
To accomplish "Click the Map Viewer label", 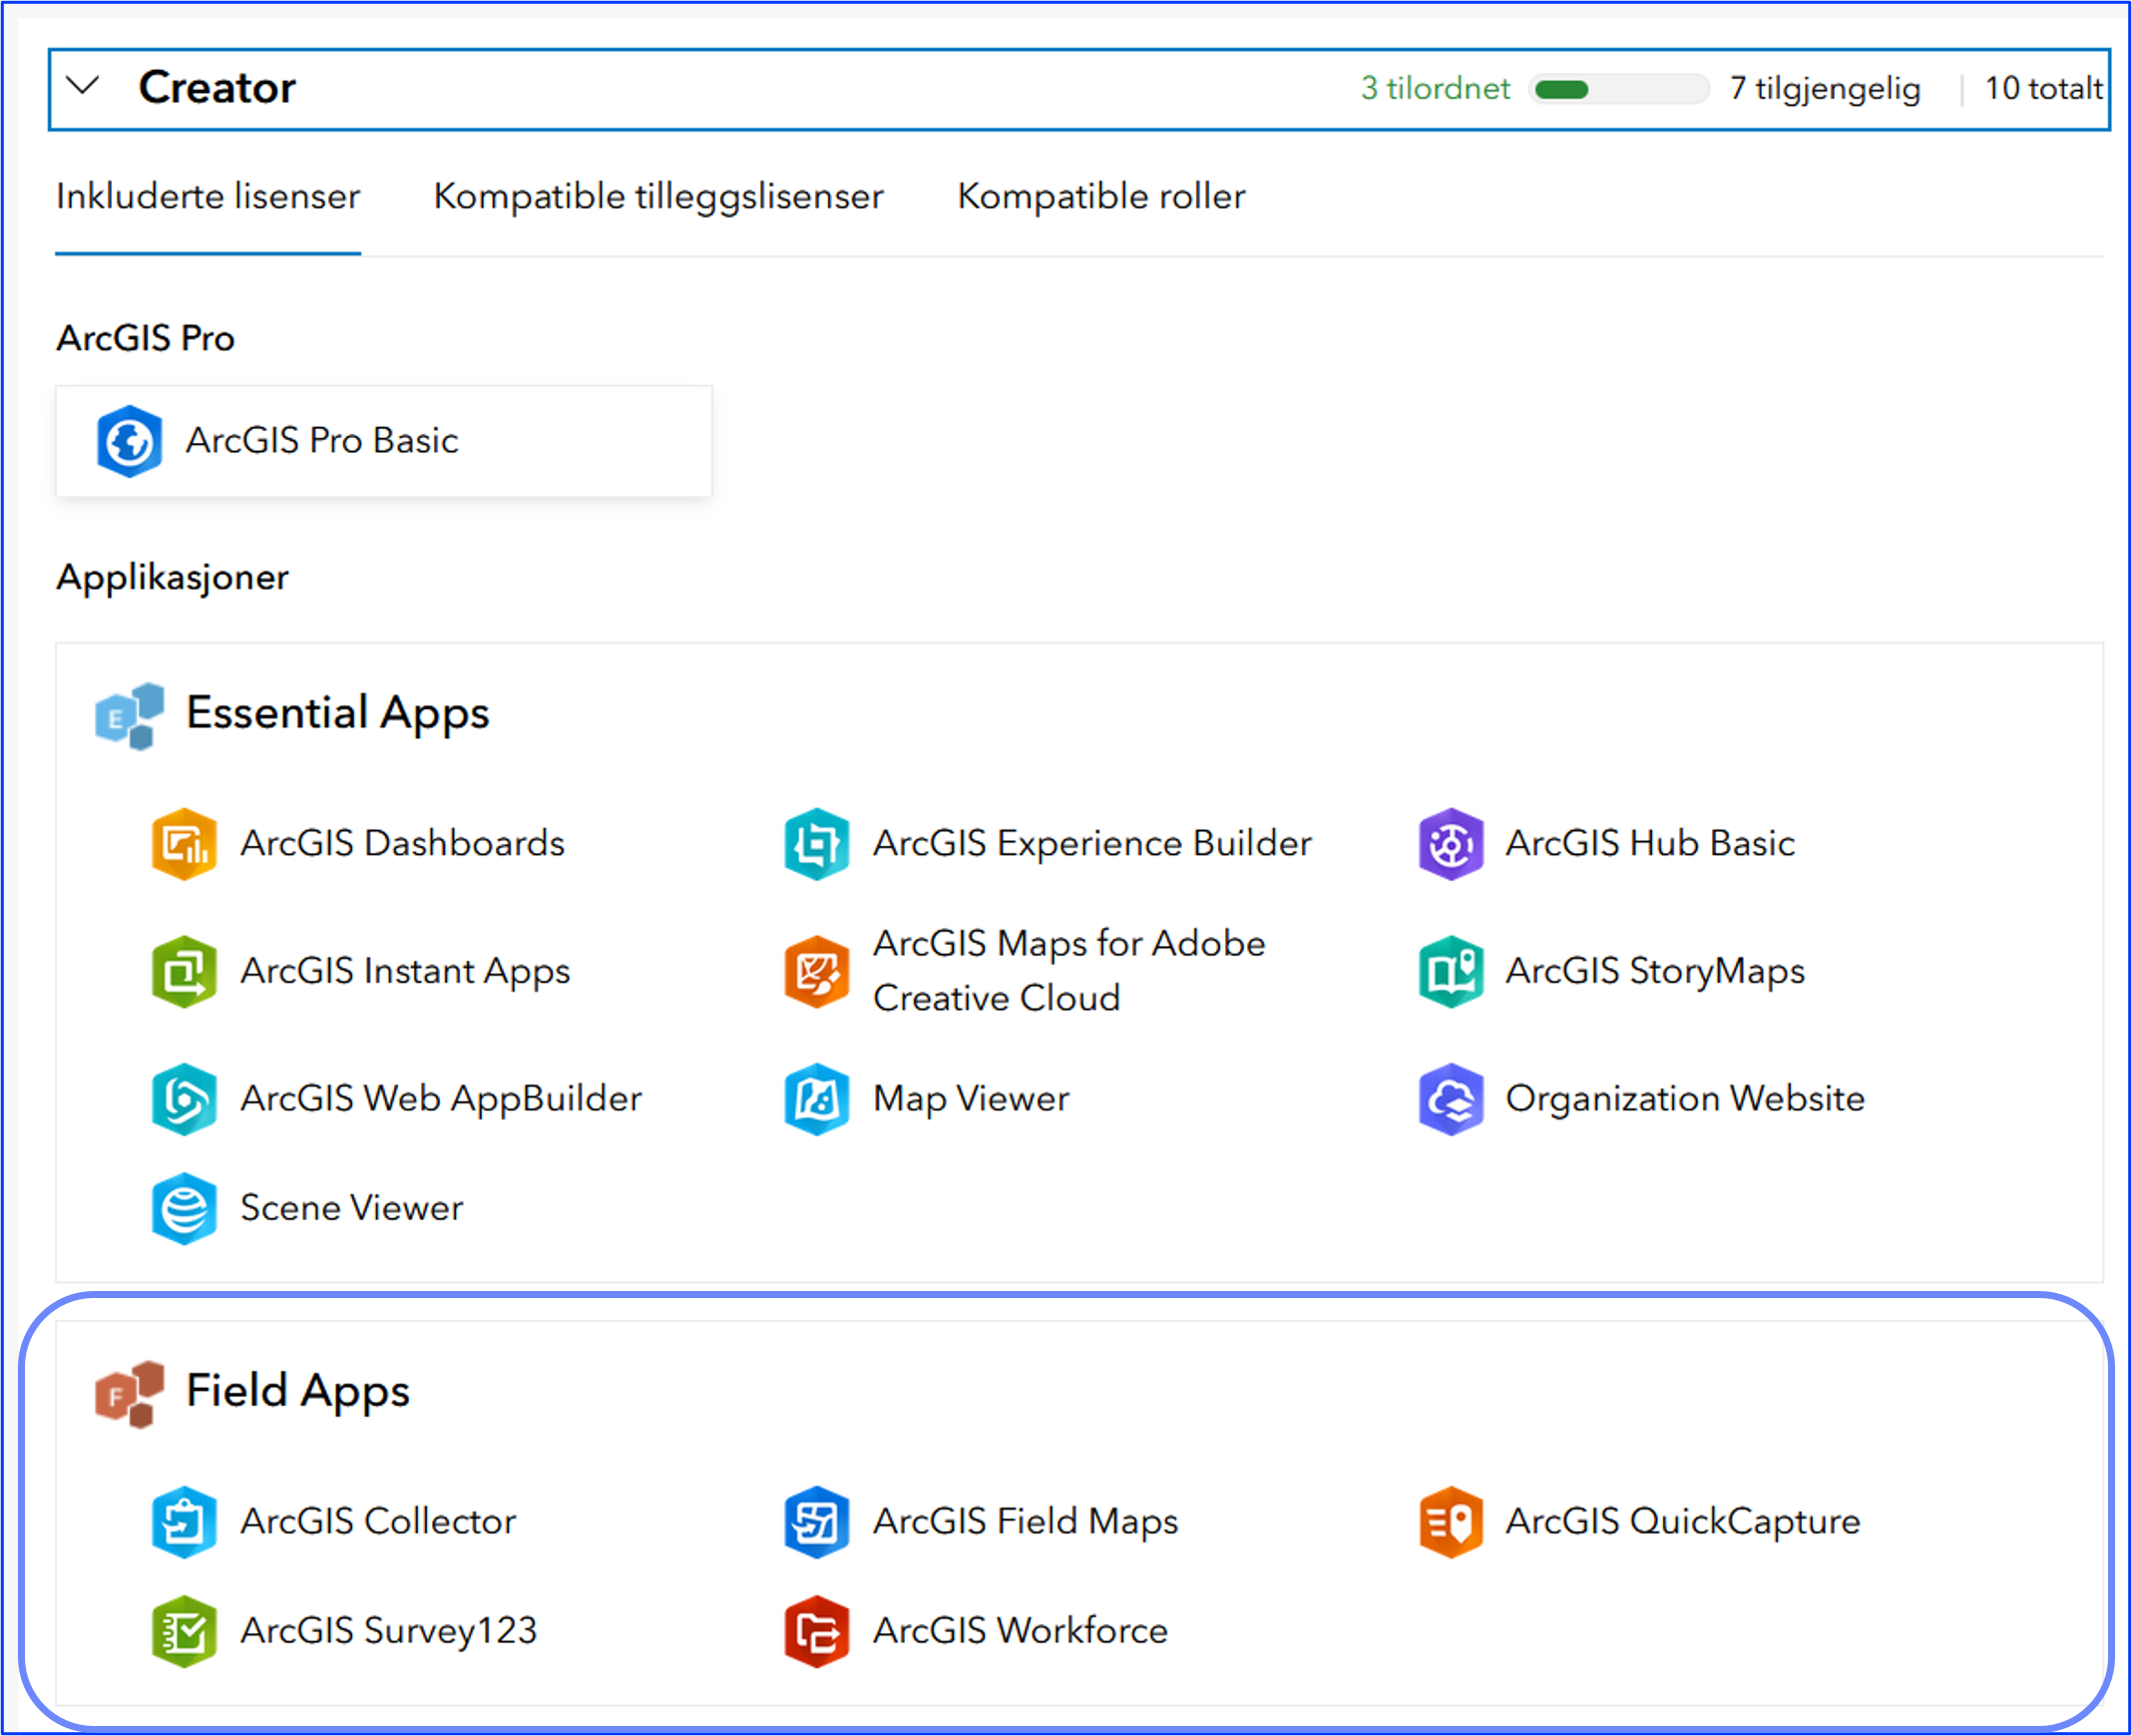I will 971,1099.
